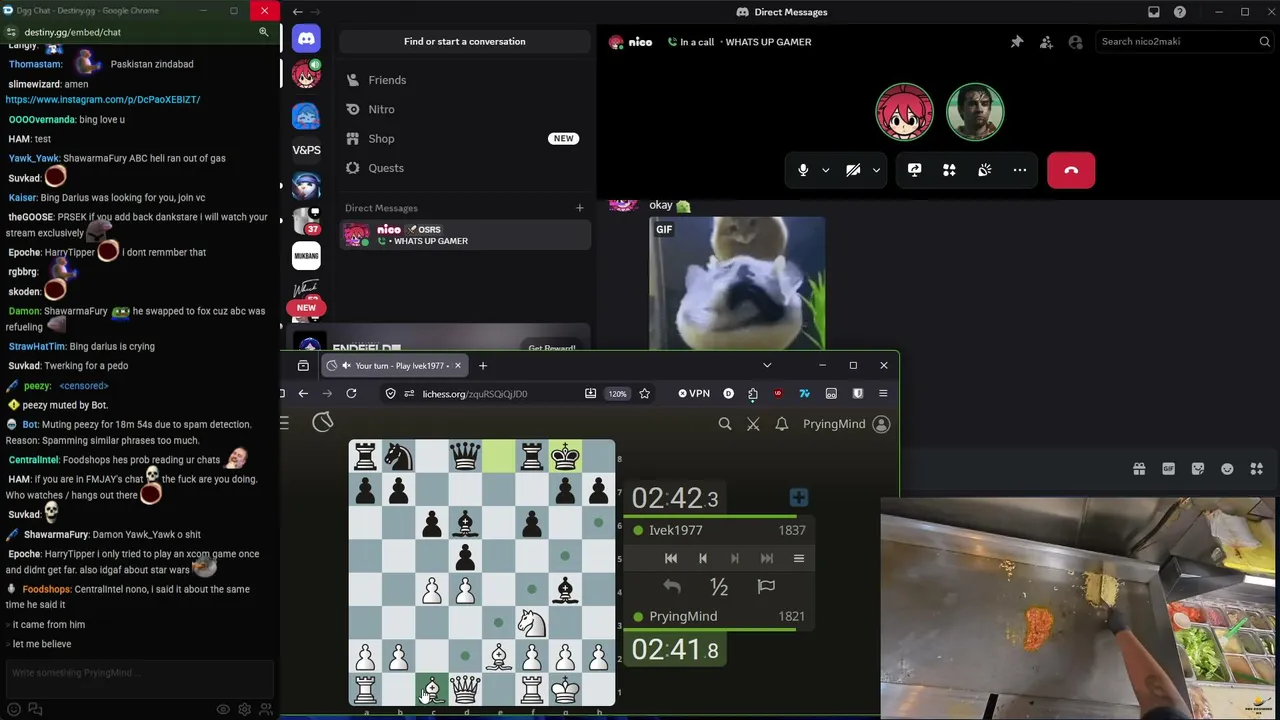Open the extensions puzzle icon
1280x720 pixels.
tap(753, 394)
